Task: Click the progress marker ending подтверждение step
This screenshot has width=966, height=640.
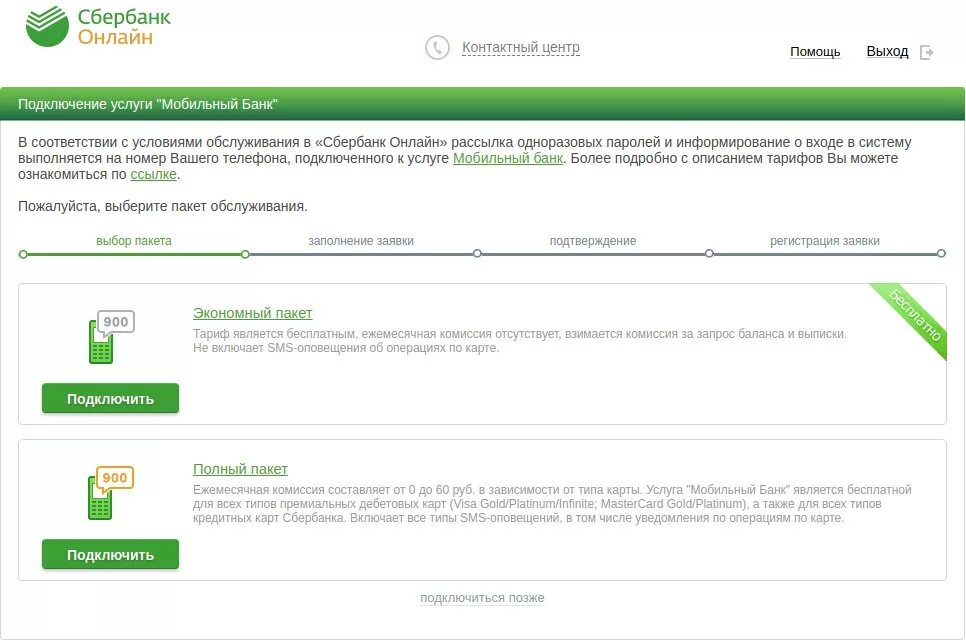Action: tap(709, 253)
